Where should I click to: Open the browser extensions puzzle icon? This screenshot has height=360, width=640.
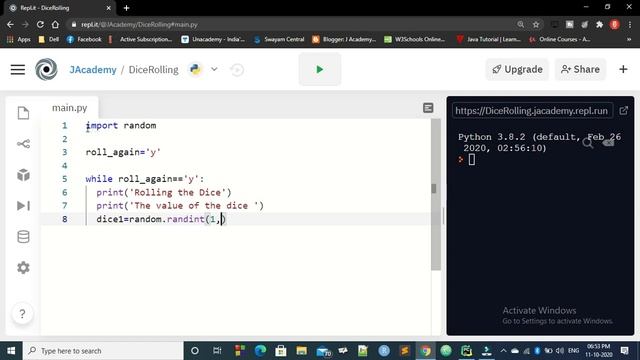tap(599, 24)
